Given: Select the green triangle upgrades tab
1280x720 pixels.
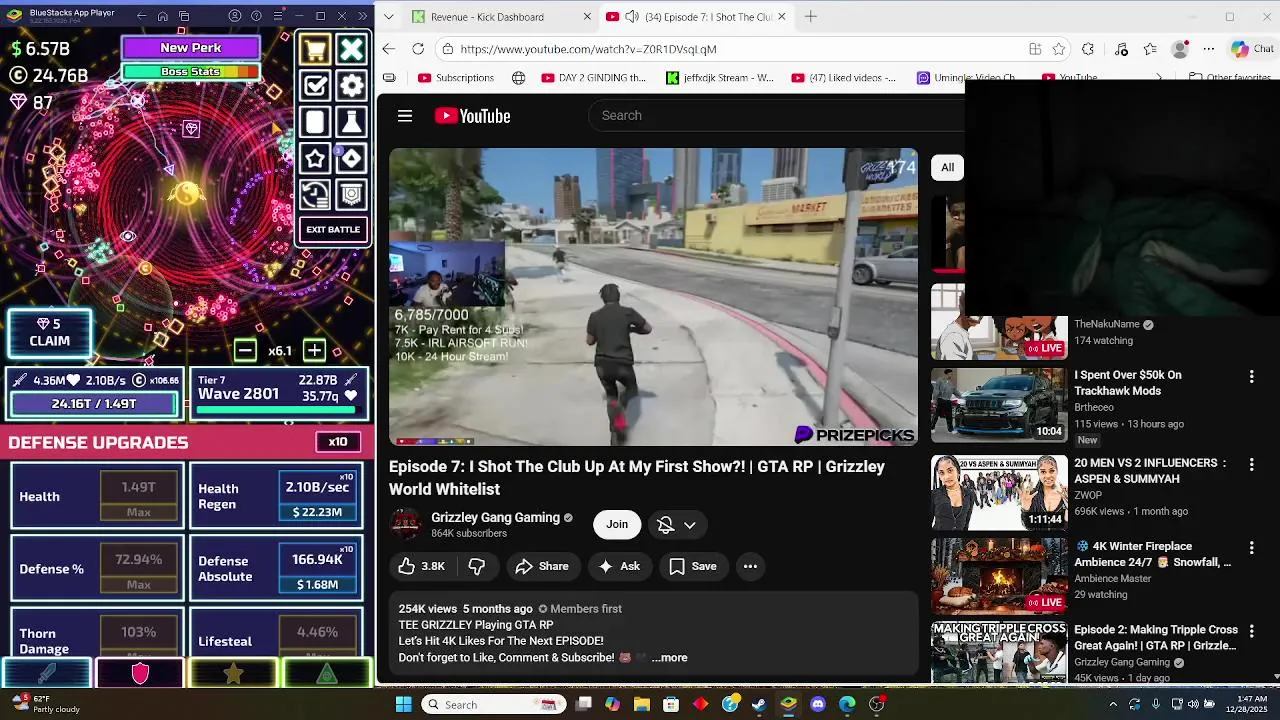Looking at the screenshot, I should click(x=327, y=674).
